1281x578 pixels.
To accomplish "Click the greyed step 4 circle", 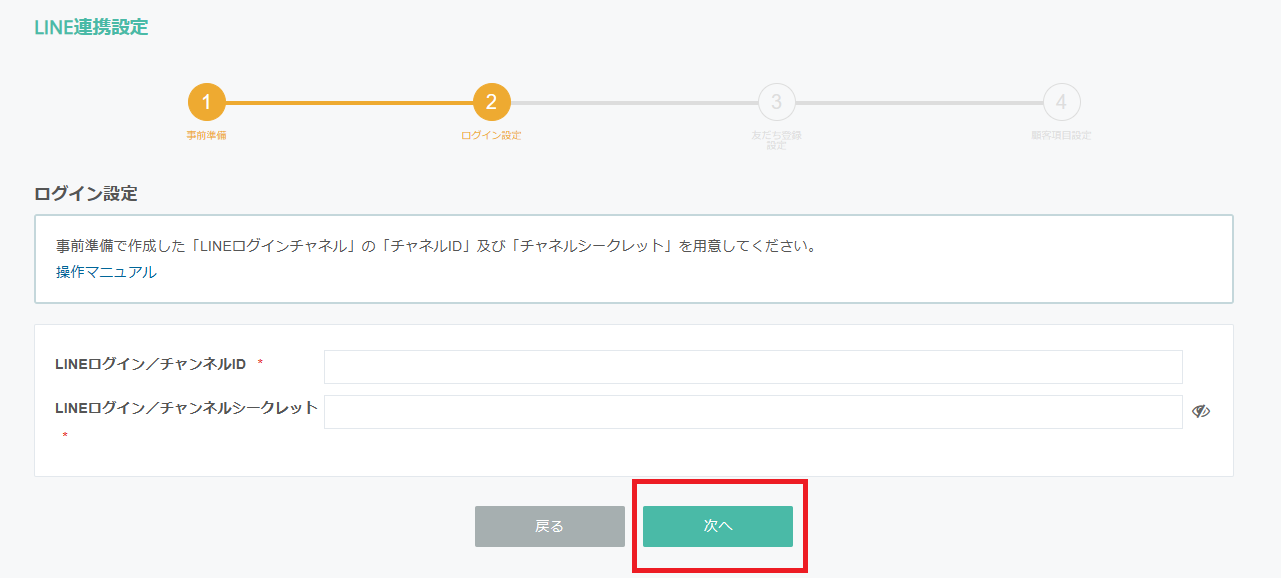I will click(x=1062, y=102).
